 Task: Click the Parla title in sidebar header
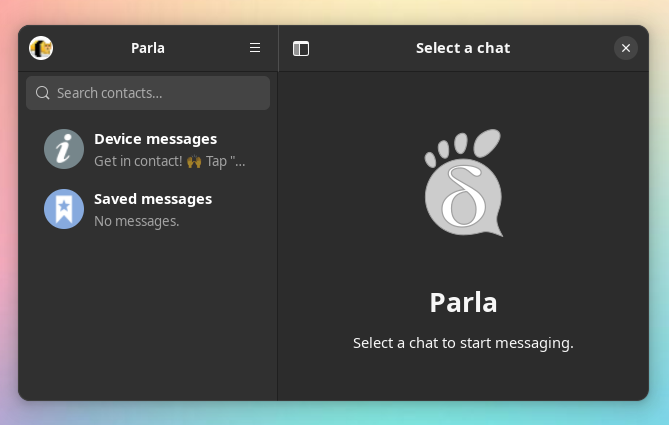pyautogui.click(x=148, y=48)
